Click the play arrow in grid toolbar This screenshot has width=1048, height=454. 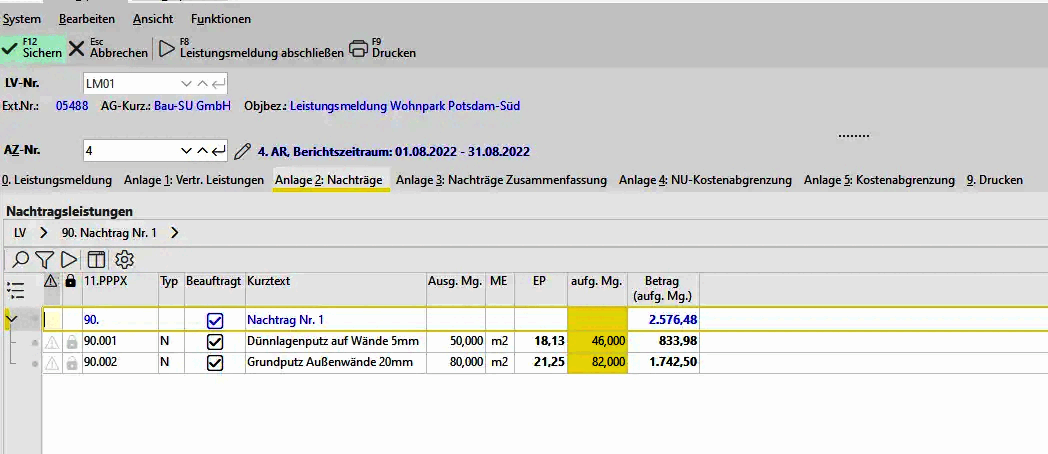click(x=69, y=260)
